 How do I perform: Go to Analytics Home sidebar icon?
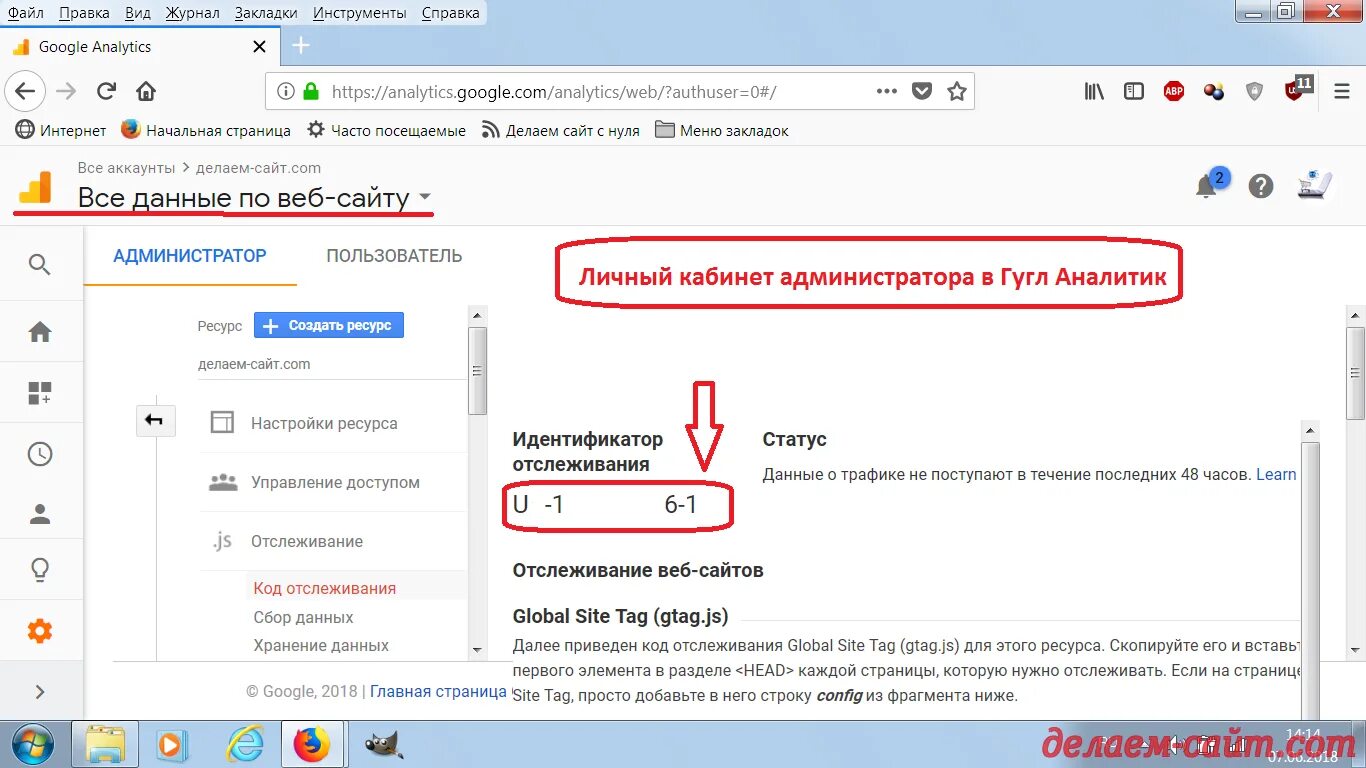coord(40,332)
